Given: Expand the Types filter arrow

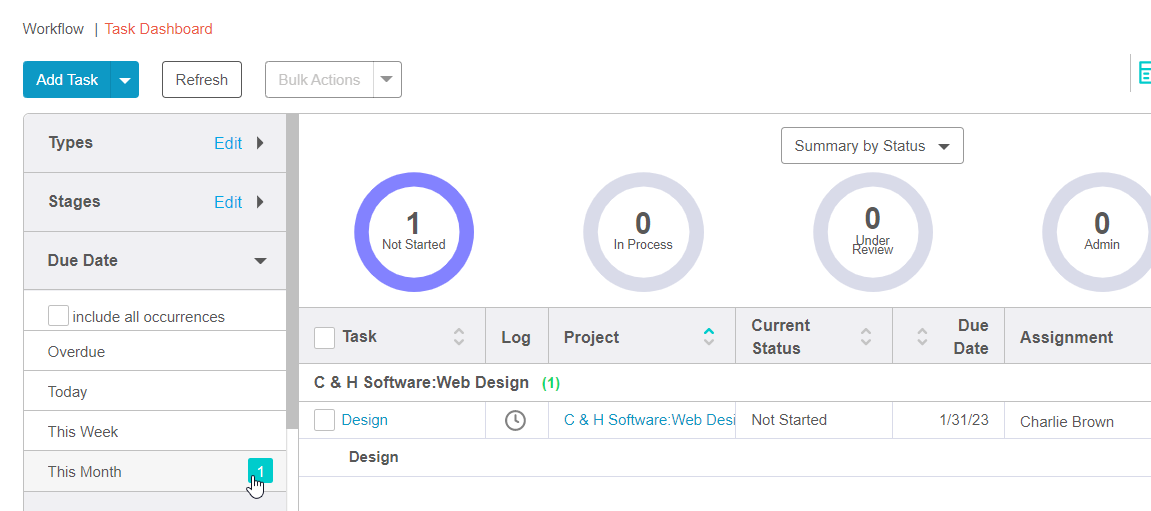Looking at the screenshot, I should pyautogui.click(x=260, y=143).
